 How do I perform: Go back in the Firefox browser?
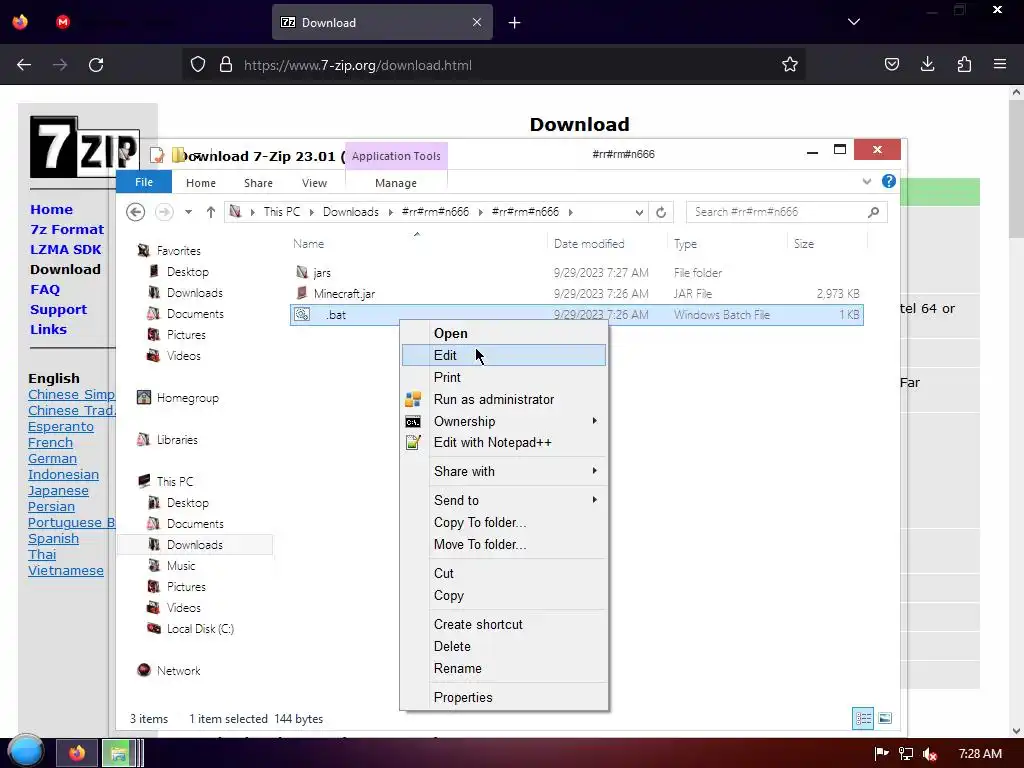tap(24, 65)
